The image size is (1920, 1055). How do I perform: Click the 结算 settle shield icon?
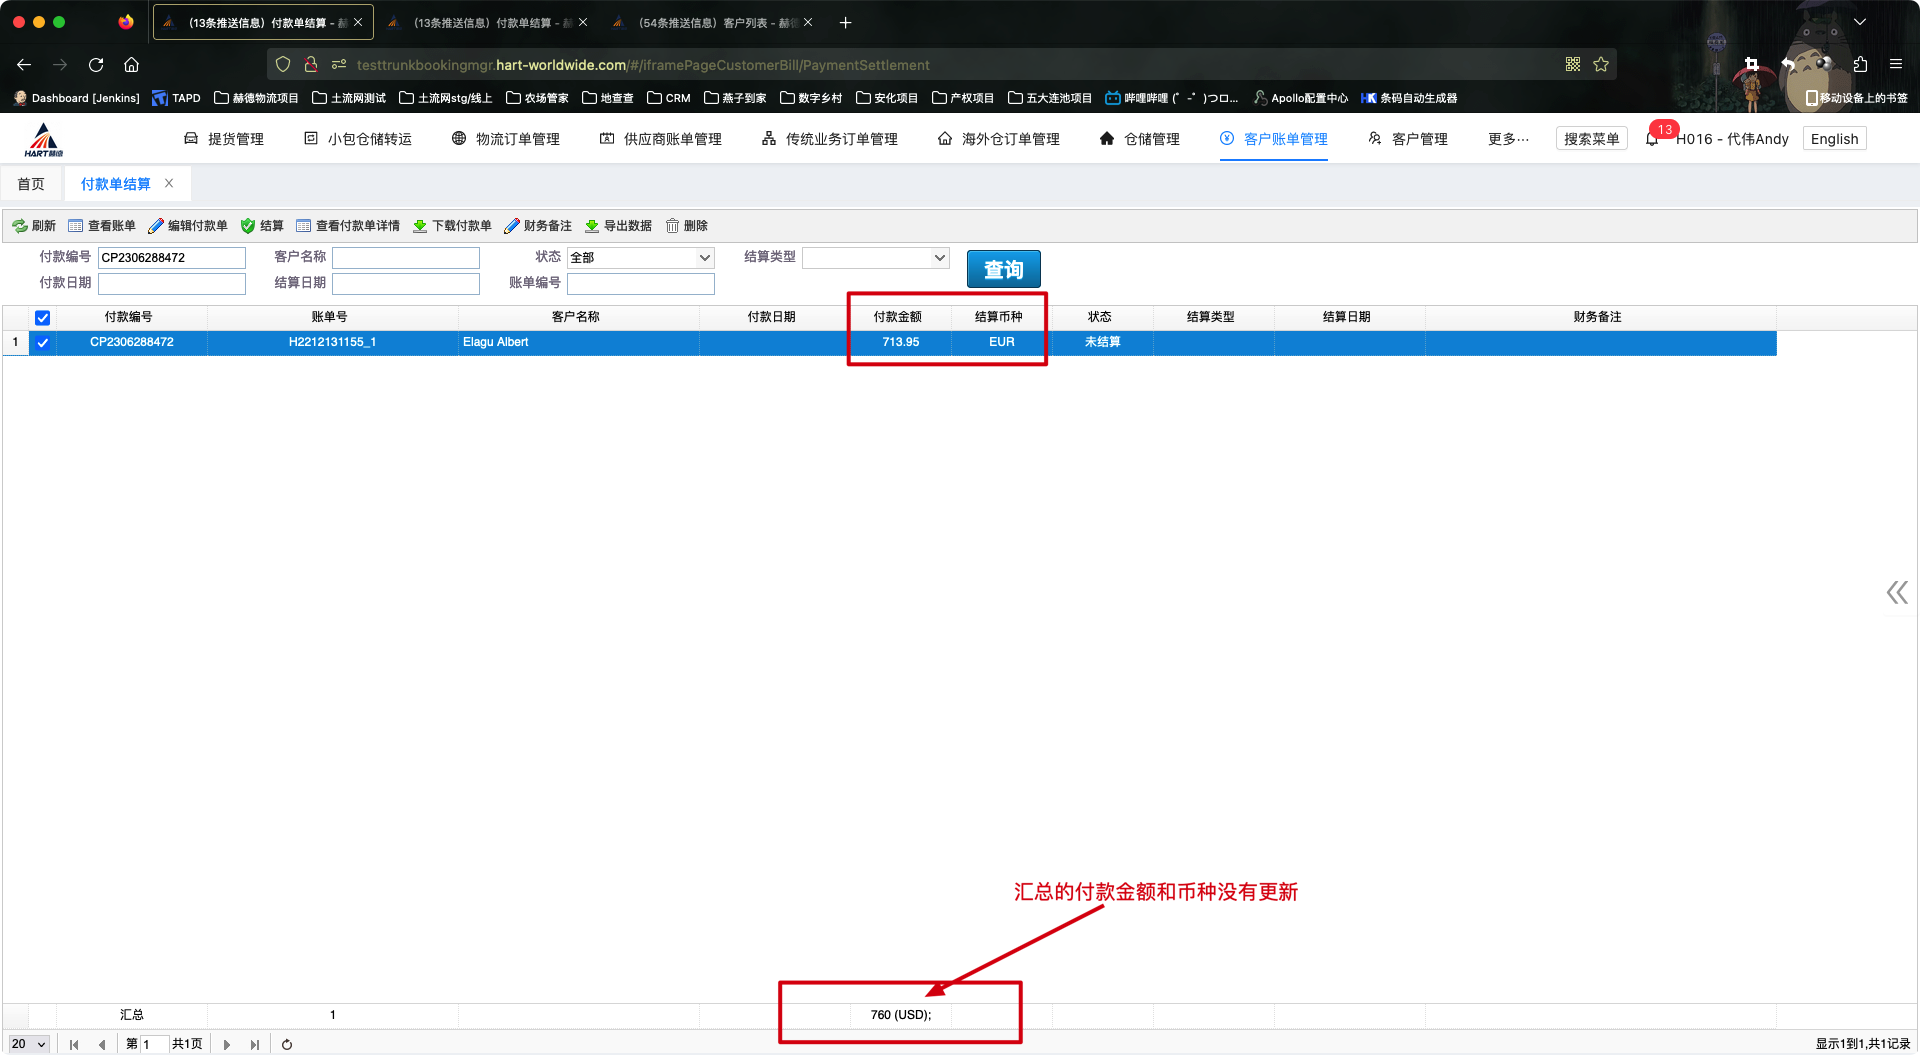click(248, 226)
